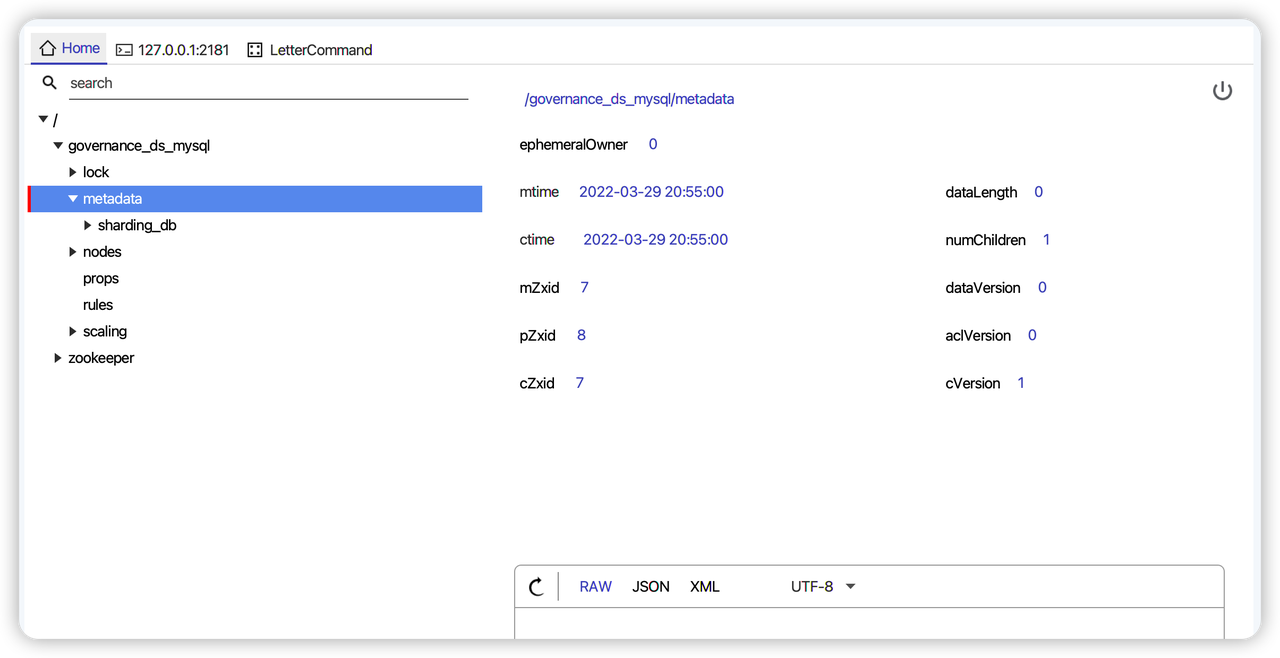Image resolution: width=1280 pixels, height=658 pixels.
Task: Select RAW view mode
Action: coord(595,587)
